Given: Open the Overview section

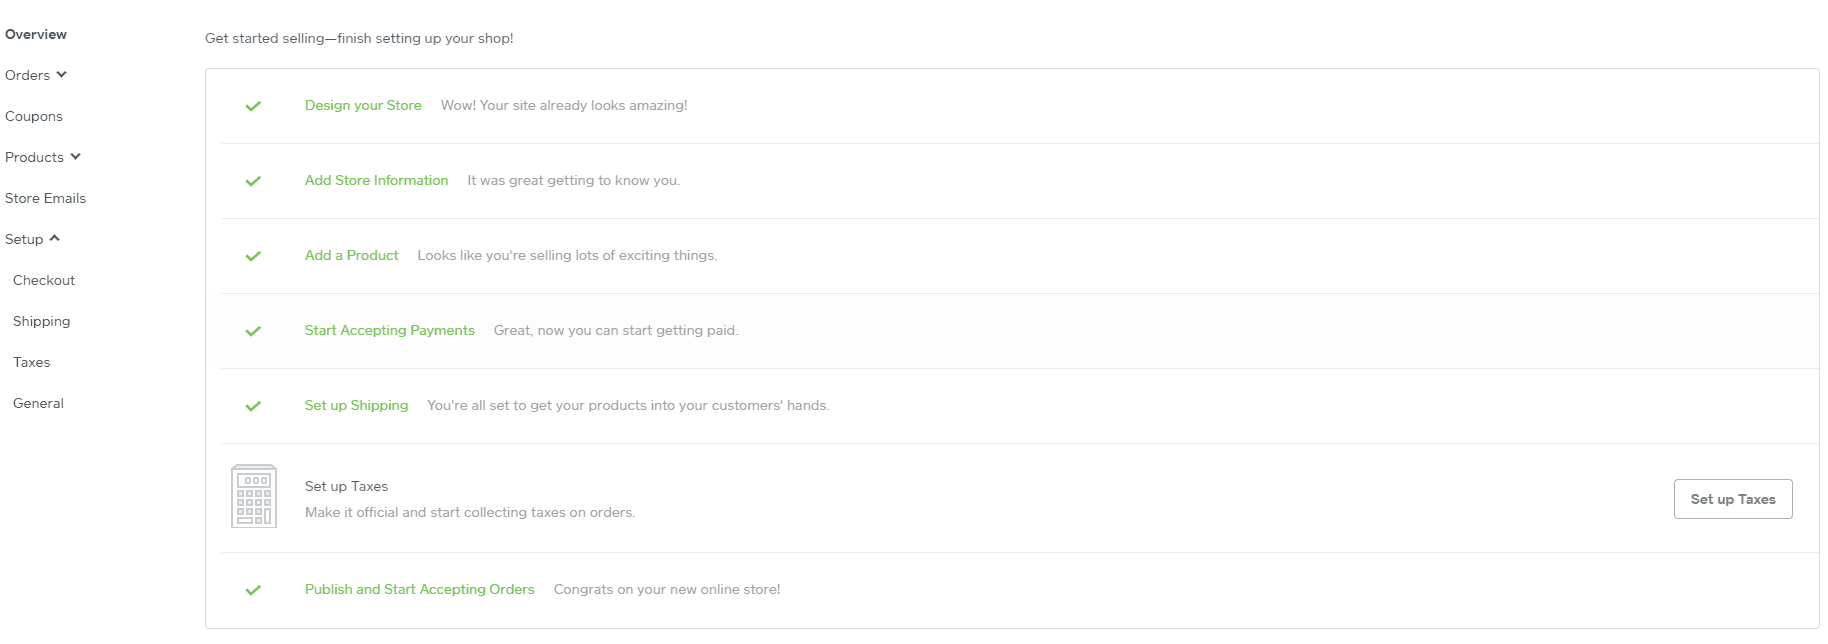Looking at the screenshot, I should pyautogui.click(x=36, y=34).
